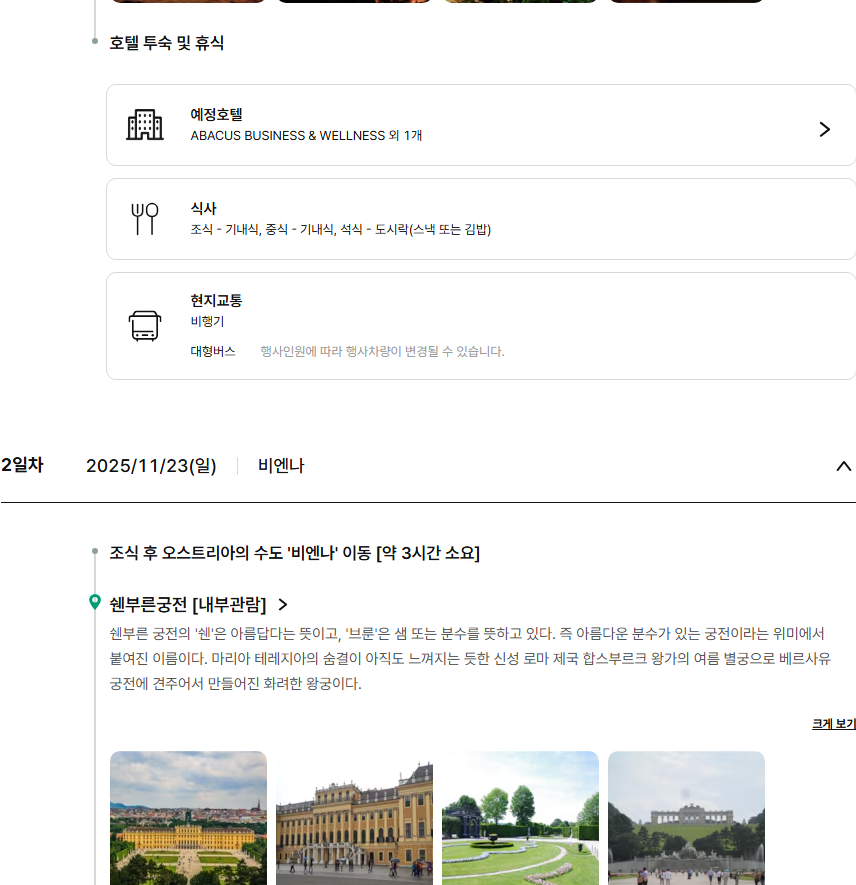Image resolution: width=856 pixels, height=885 pixels.
Task: Click 크게 보기 to enlarge photos
Action: coord(833,724)
